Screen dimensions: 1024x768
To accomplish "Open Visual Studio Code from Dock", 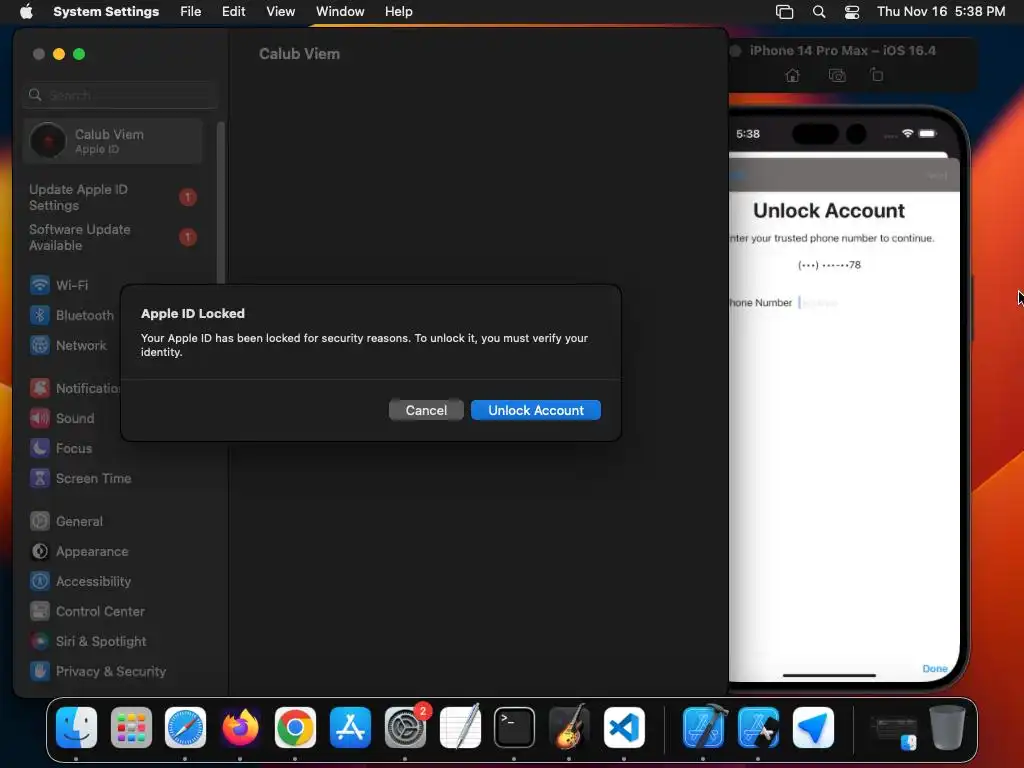I will tap(624, 728).
